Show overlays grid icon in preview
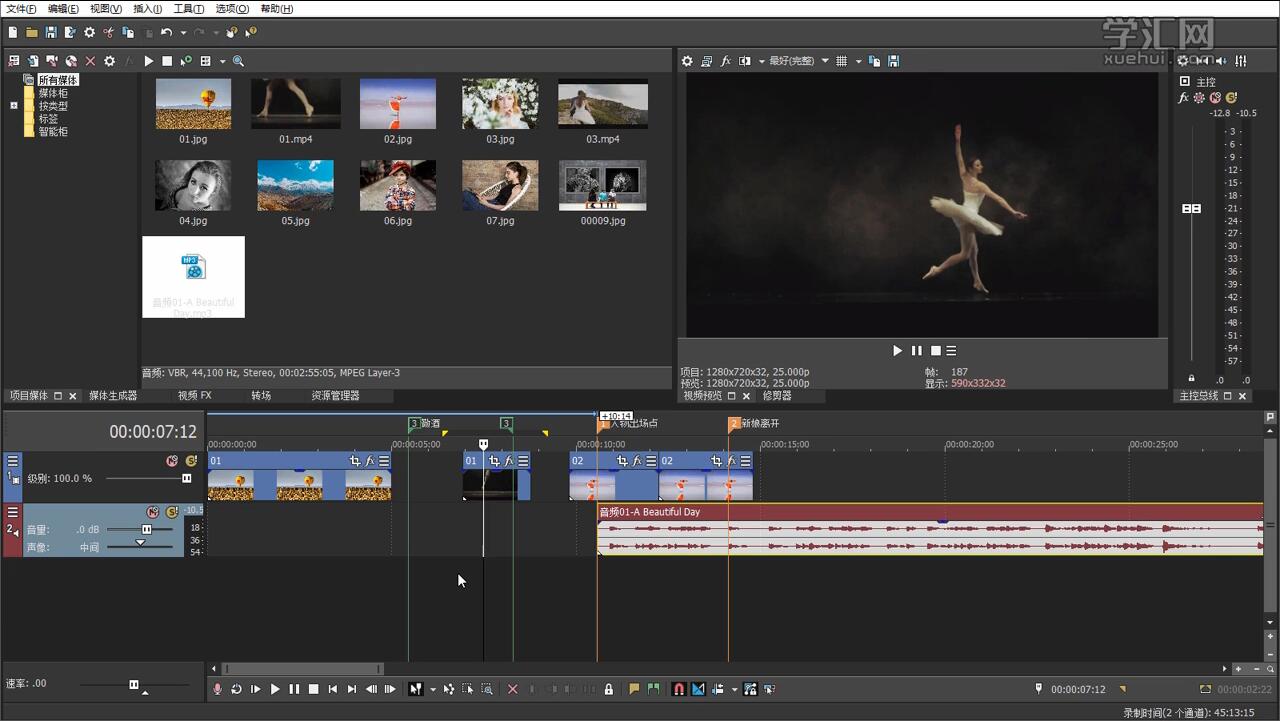 841,61
